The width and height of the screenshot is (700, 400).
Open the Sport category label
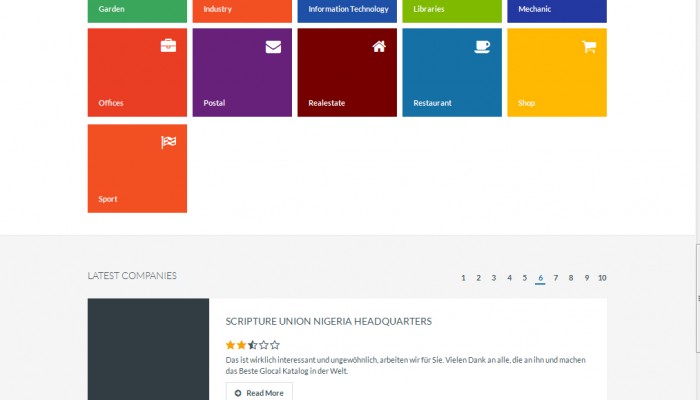tap(108, 199)
